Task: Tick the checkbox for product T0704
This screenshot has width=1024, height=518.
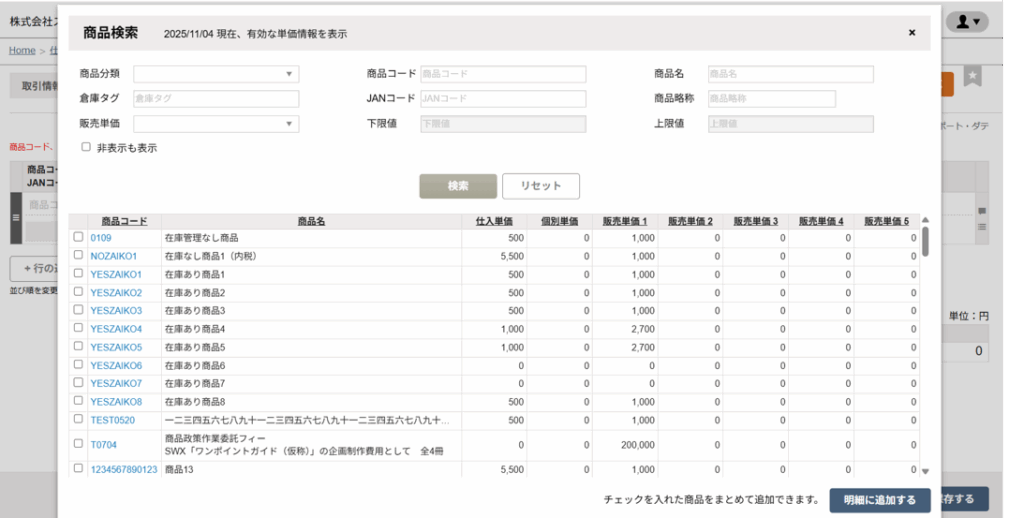Action: click(78, 443)
